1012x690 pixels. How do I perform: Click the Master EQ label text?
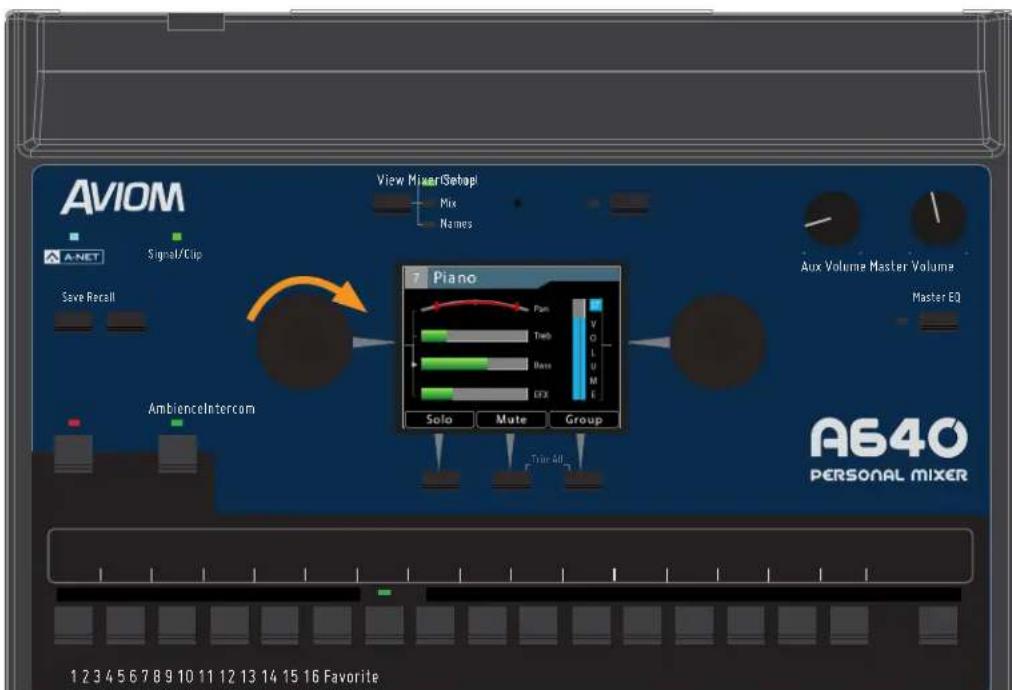coord(936,298)
